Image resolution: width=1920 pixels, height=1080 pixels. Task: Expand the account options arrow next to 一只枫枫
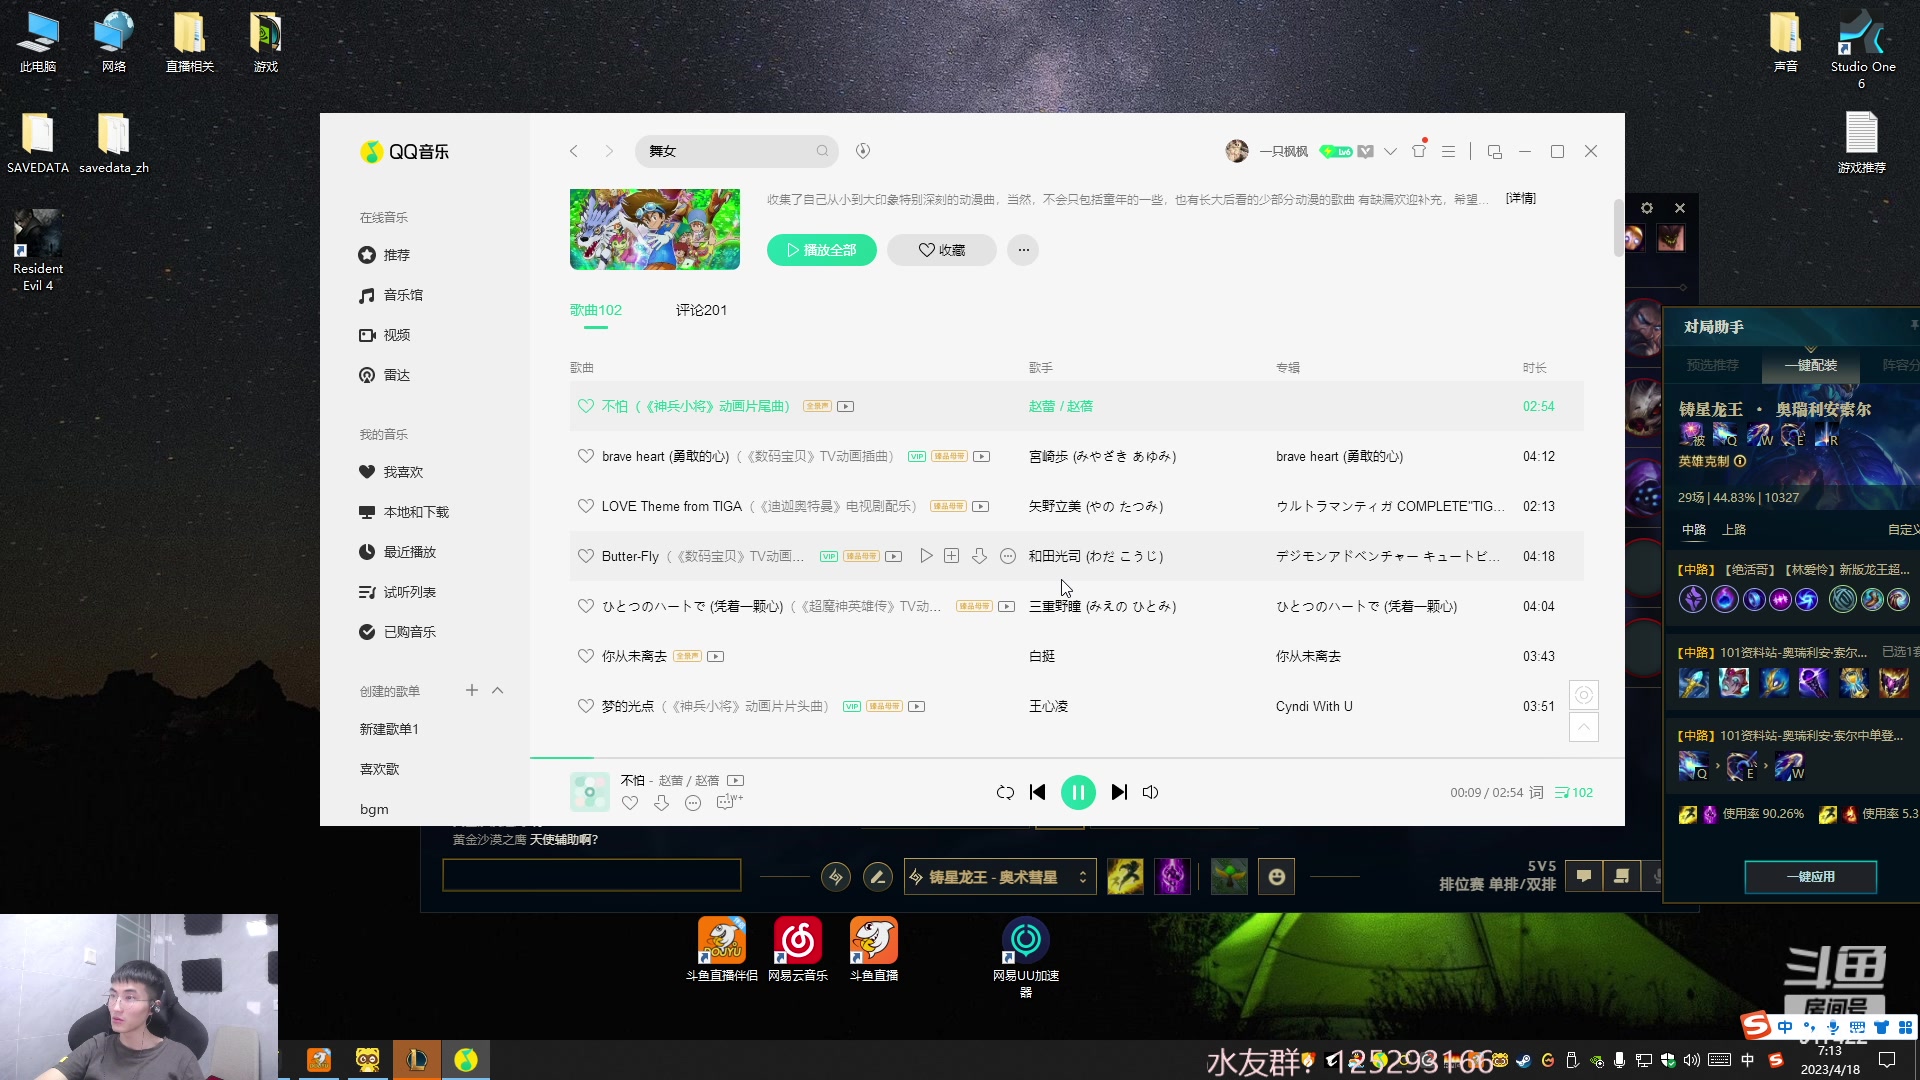tap(1390, 151)
